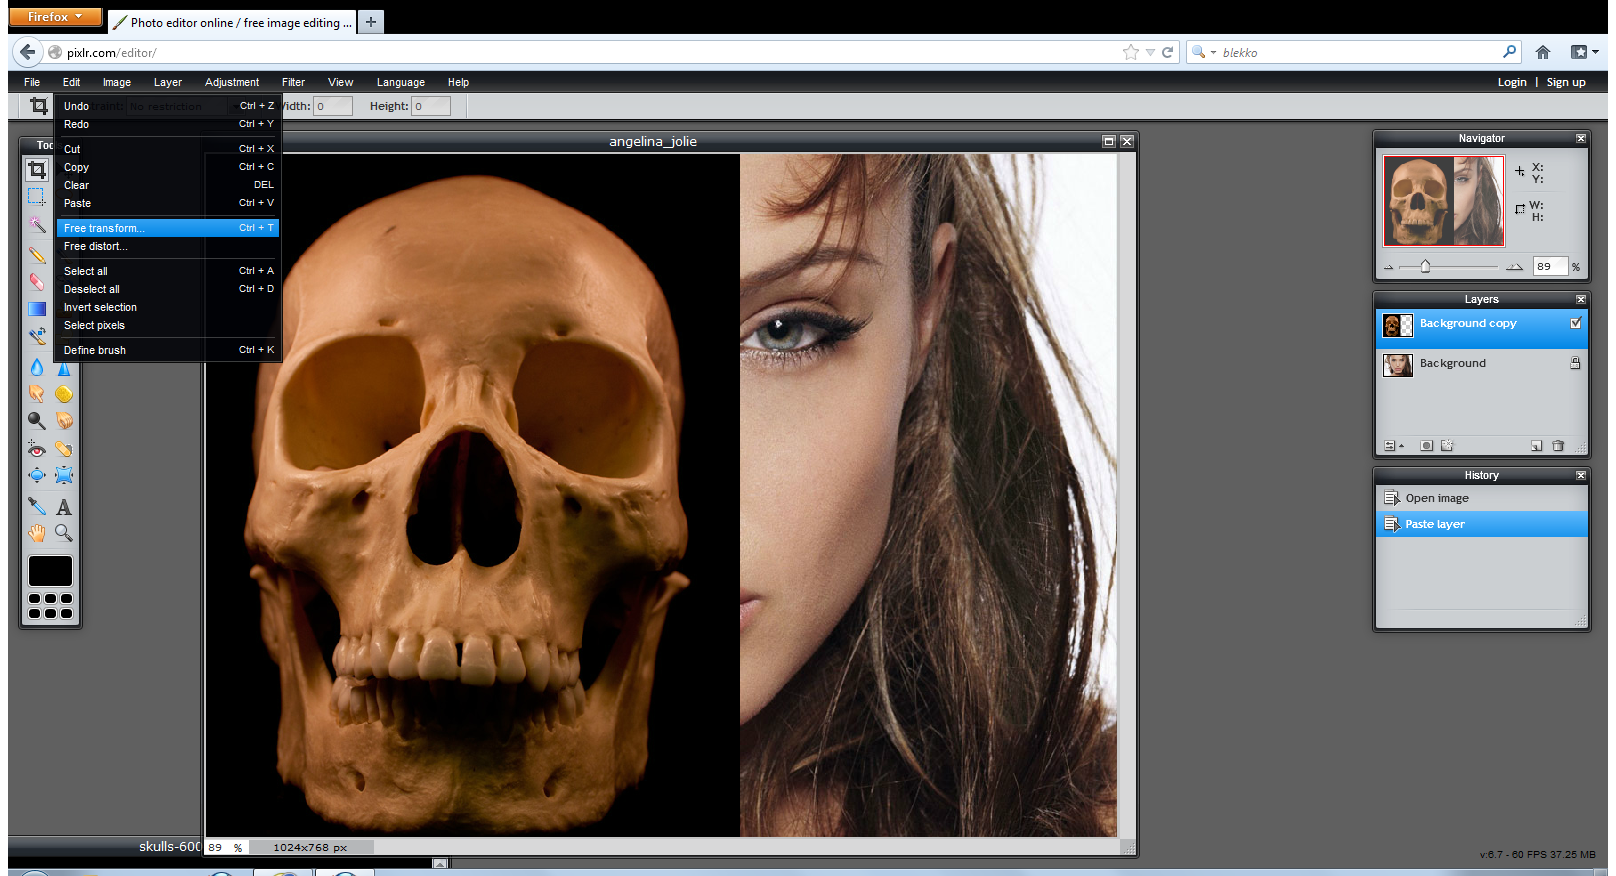Open the Adjustment menu
This screenshot has width=1616, height=876.
(x=232, y=82)
